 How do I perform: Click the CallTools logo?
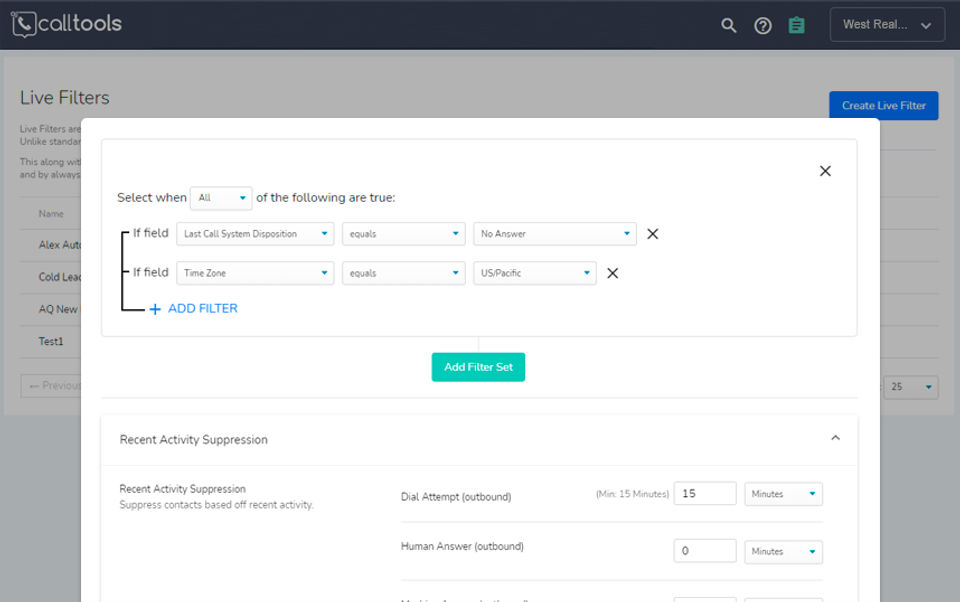point(66,24)
